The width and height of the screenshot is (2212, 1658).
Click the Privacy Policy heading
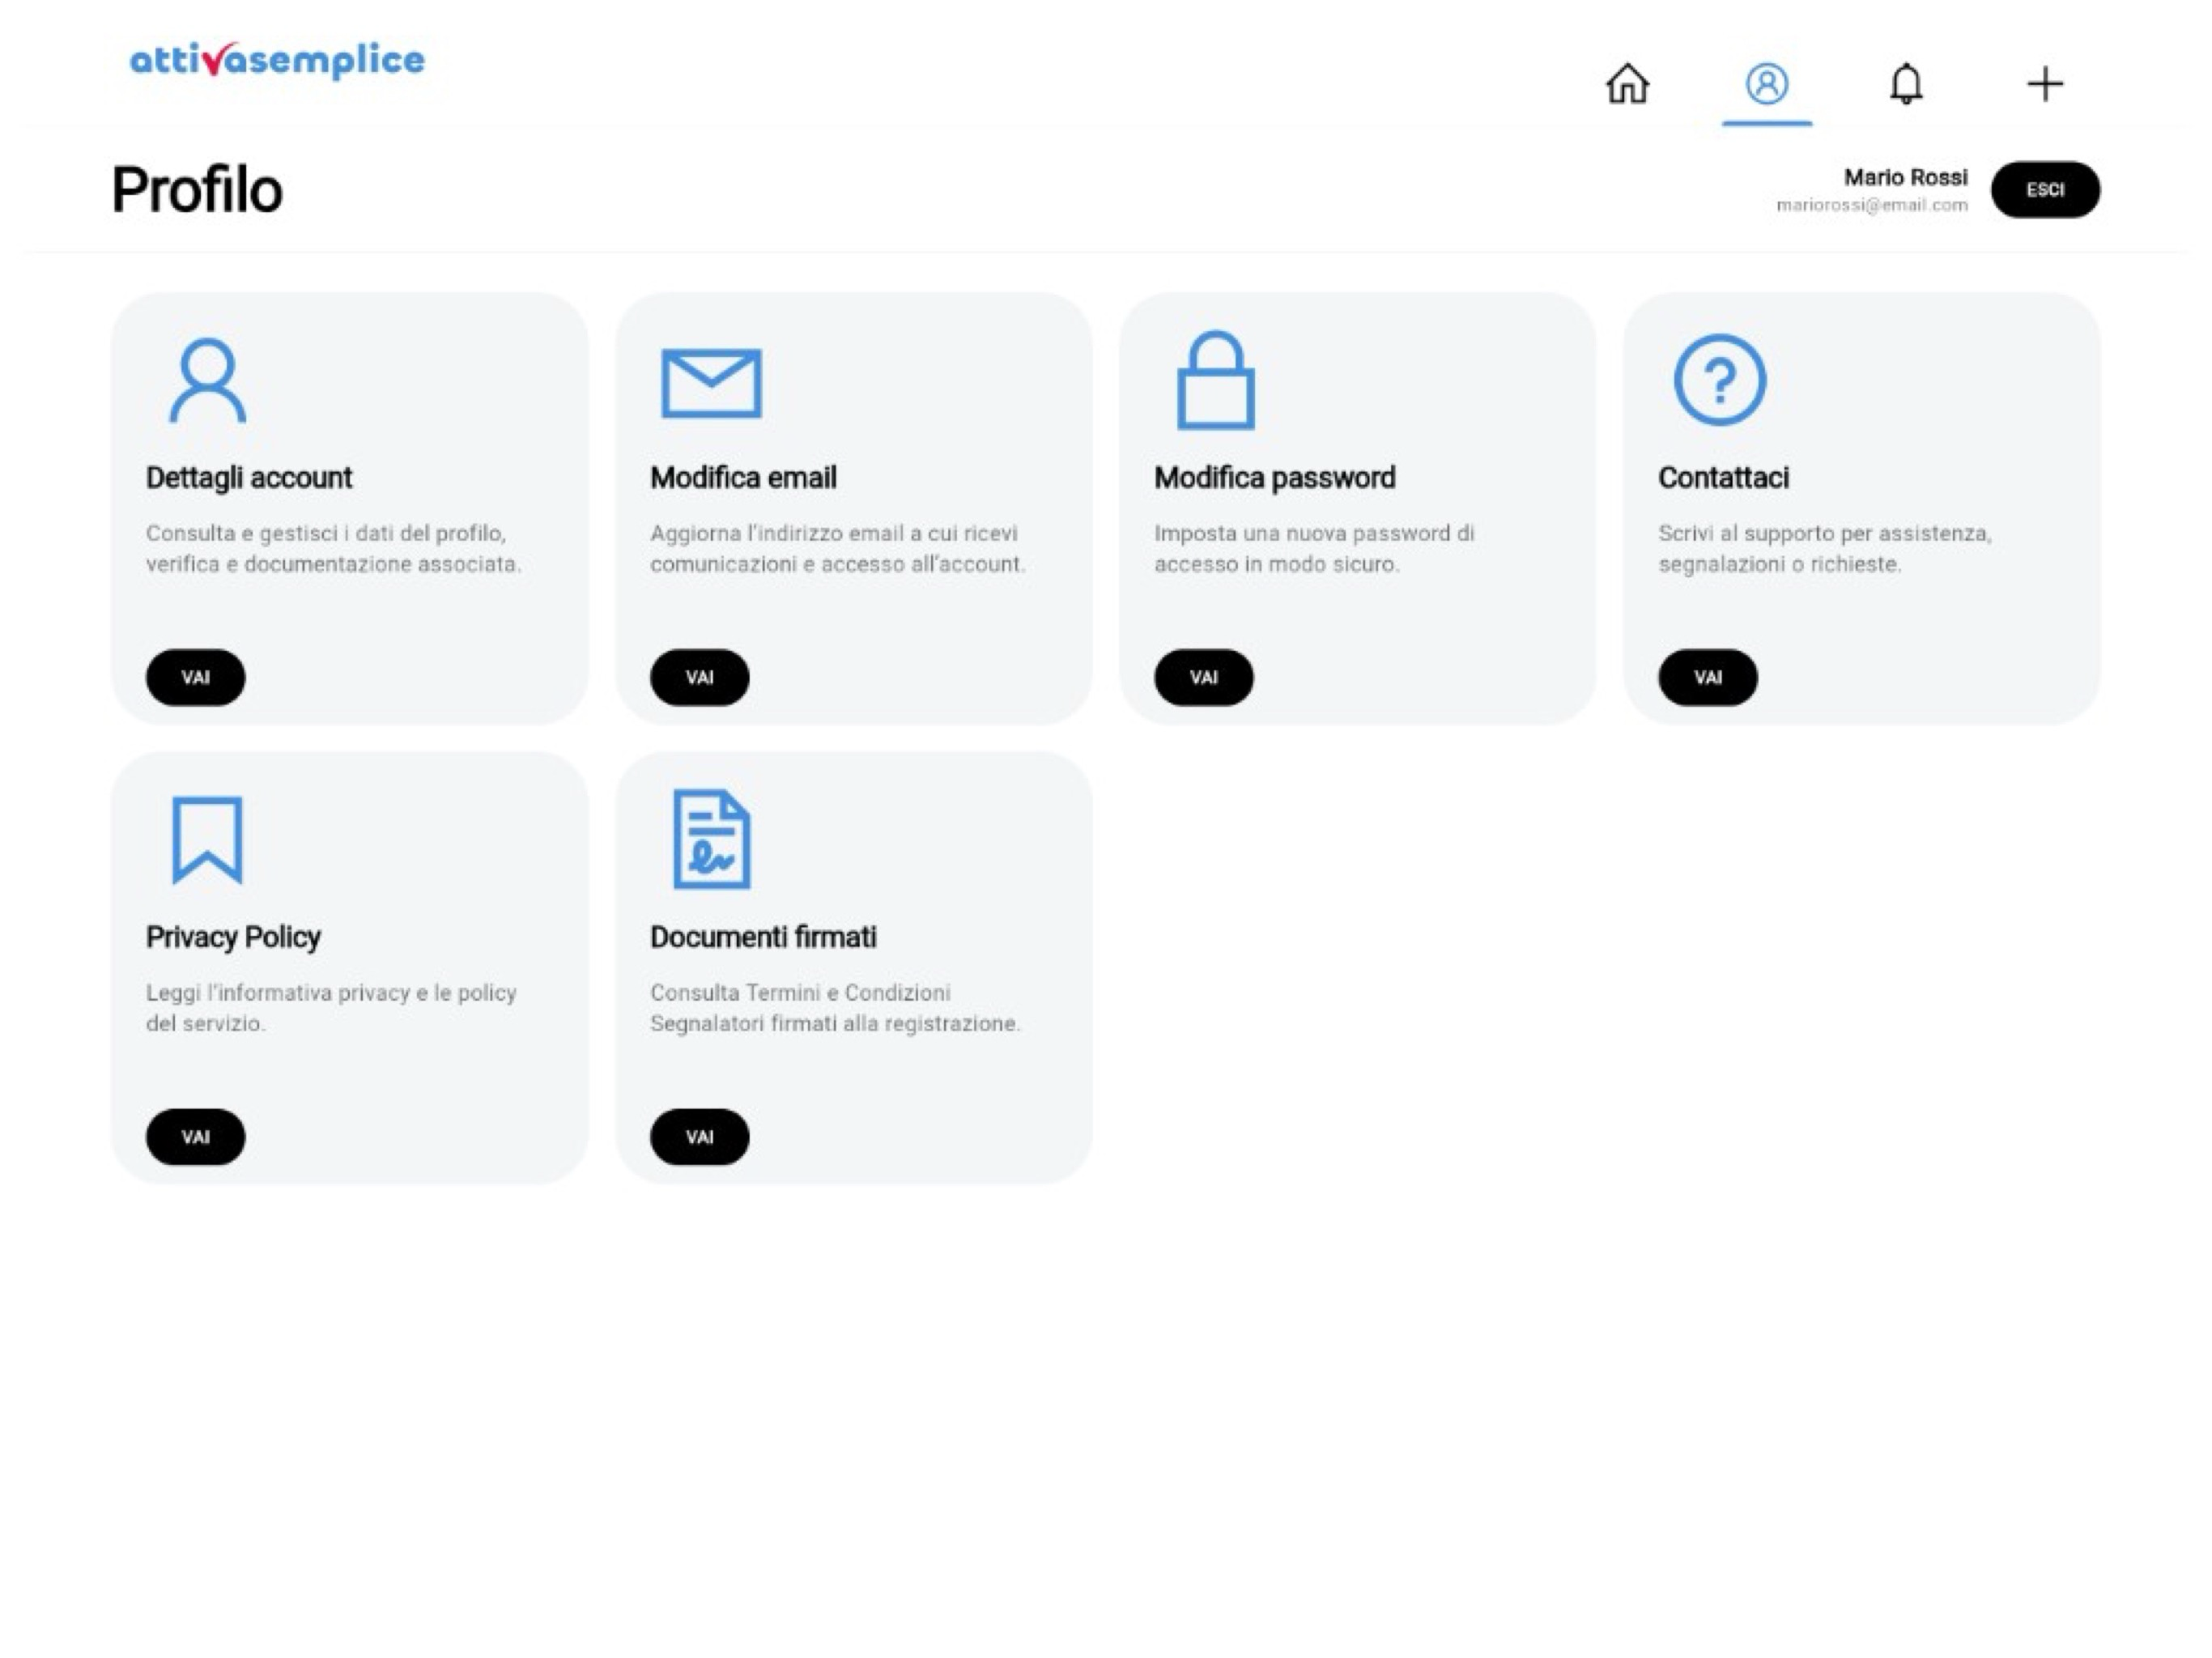(233, 938)
